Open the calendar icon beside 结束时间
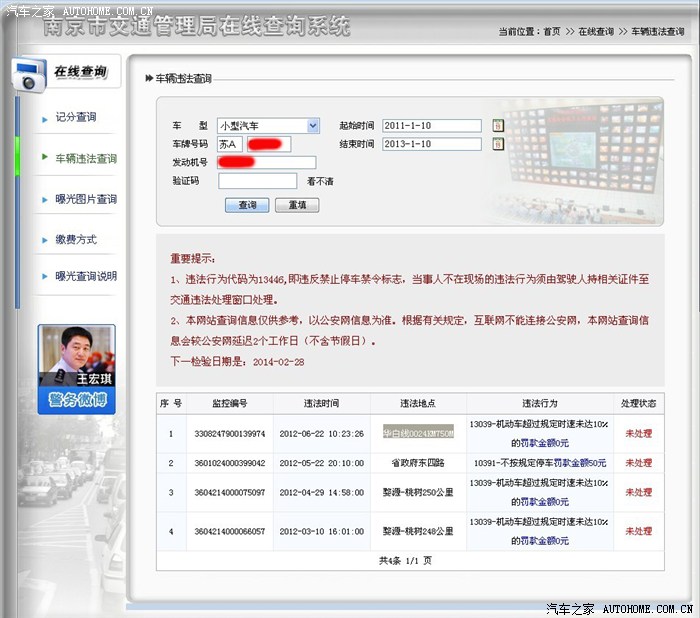 [x=498, y=144]
